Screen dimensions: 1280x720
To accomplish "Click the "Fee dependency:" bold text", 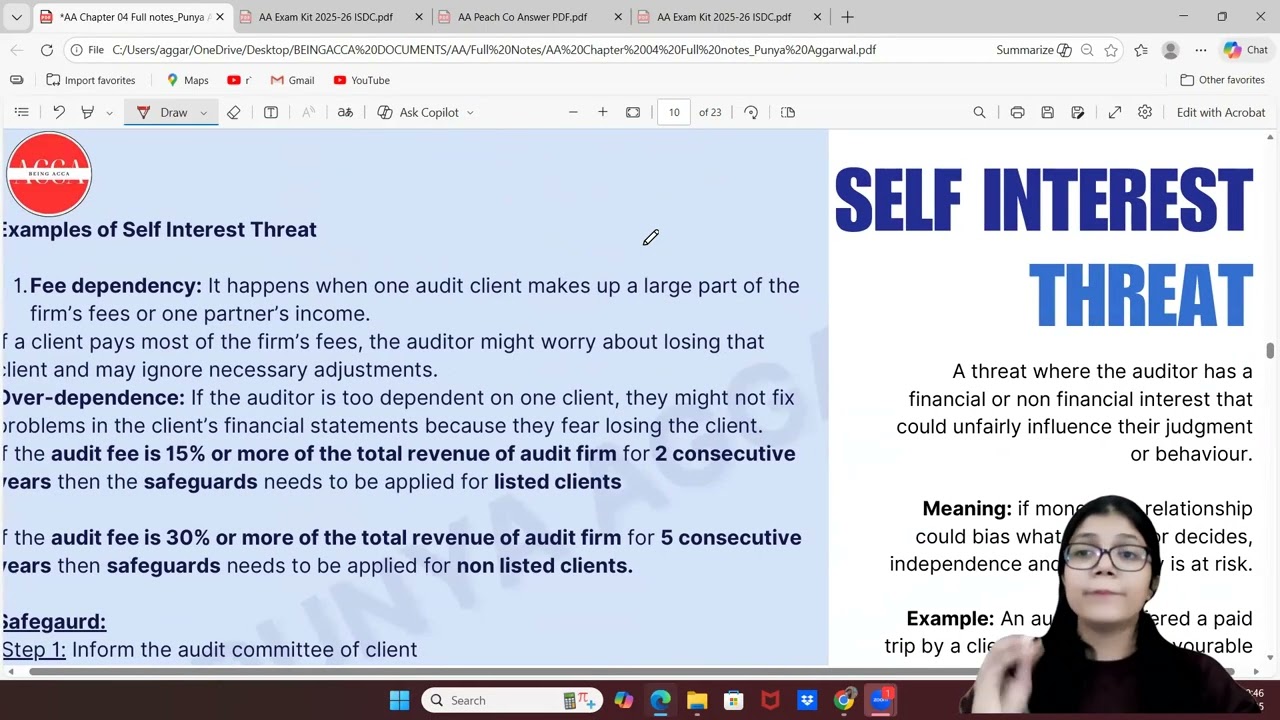I will coord(116,286).
